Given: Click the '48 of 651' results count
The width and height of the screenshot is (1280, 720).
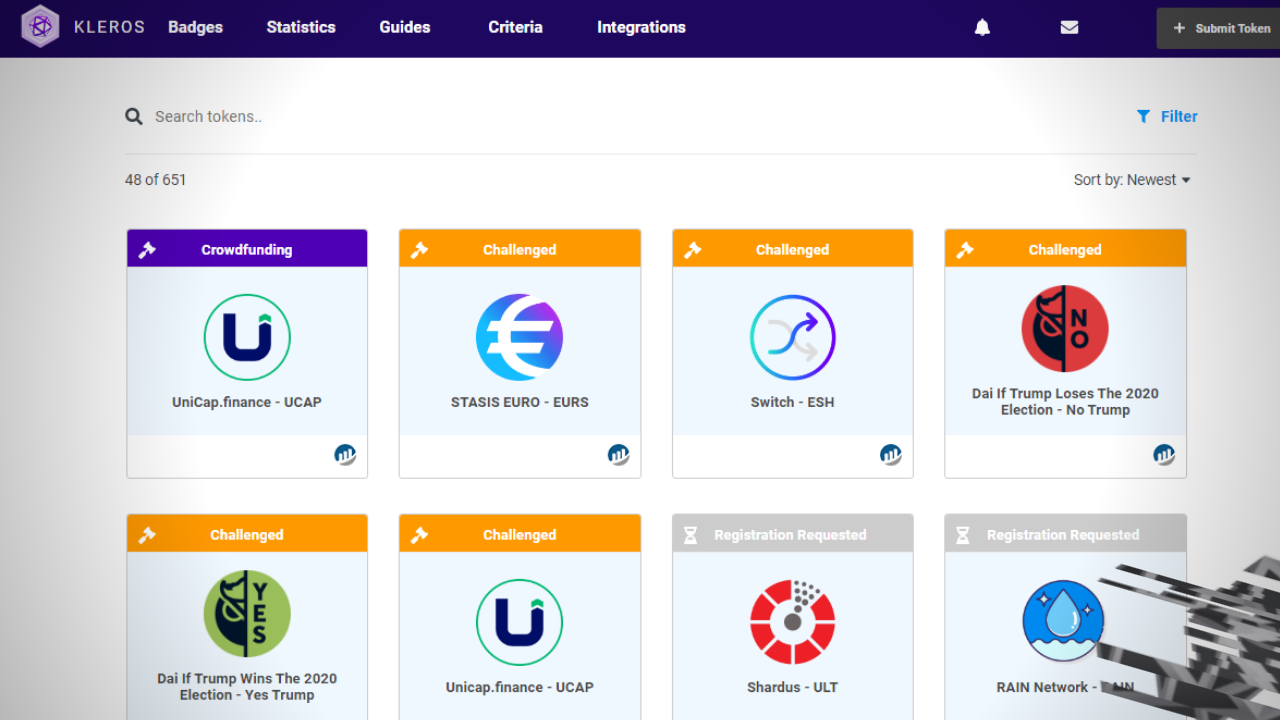Looking at the screenshot, I should pos(156,180).
